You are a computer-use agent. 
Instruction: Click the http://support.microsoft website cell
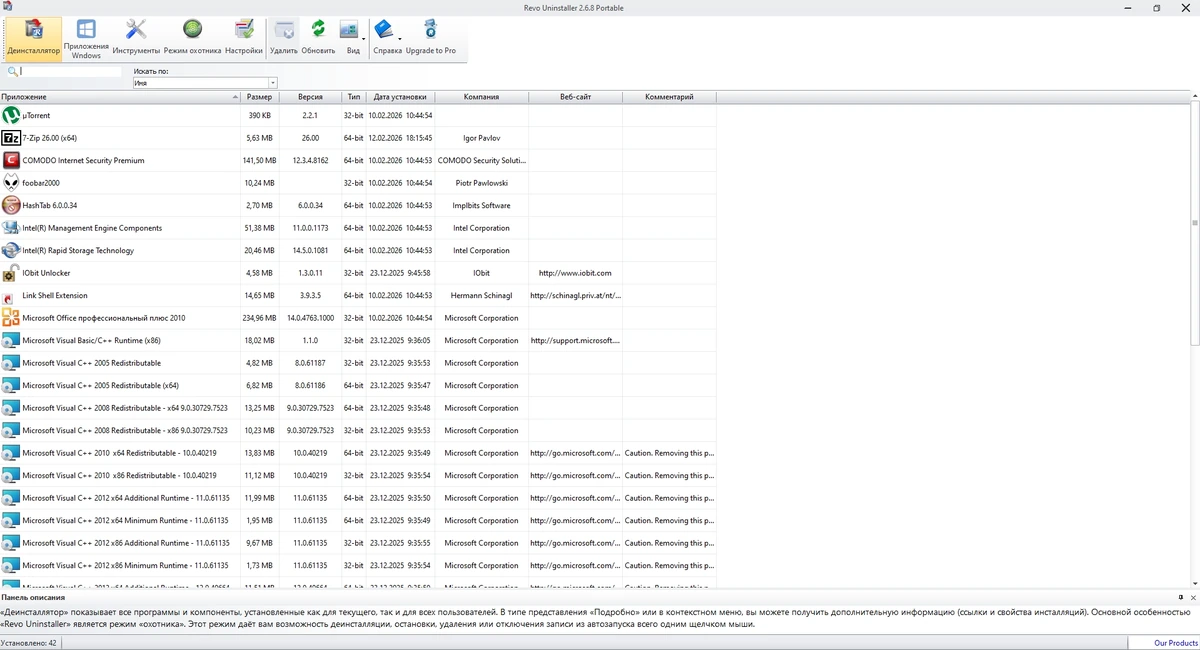coord(575,340)
